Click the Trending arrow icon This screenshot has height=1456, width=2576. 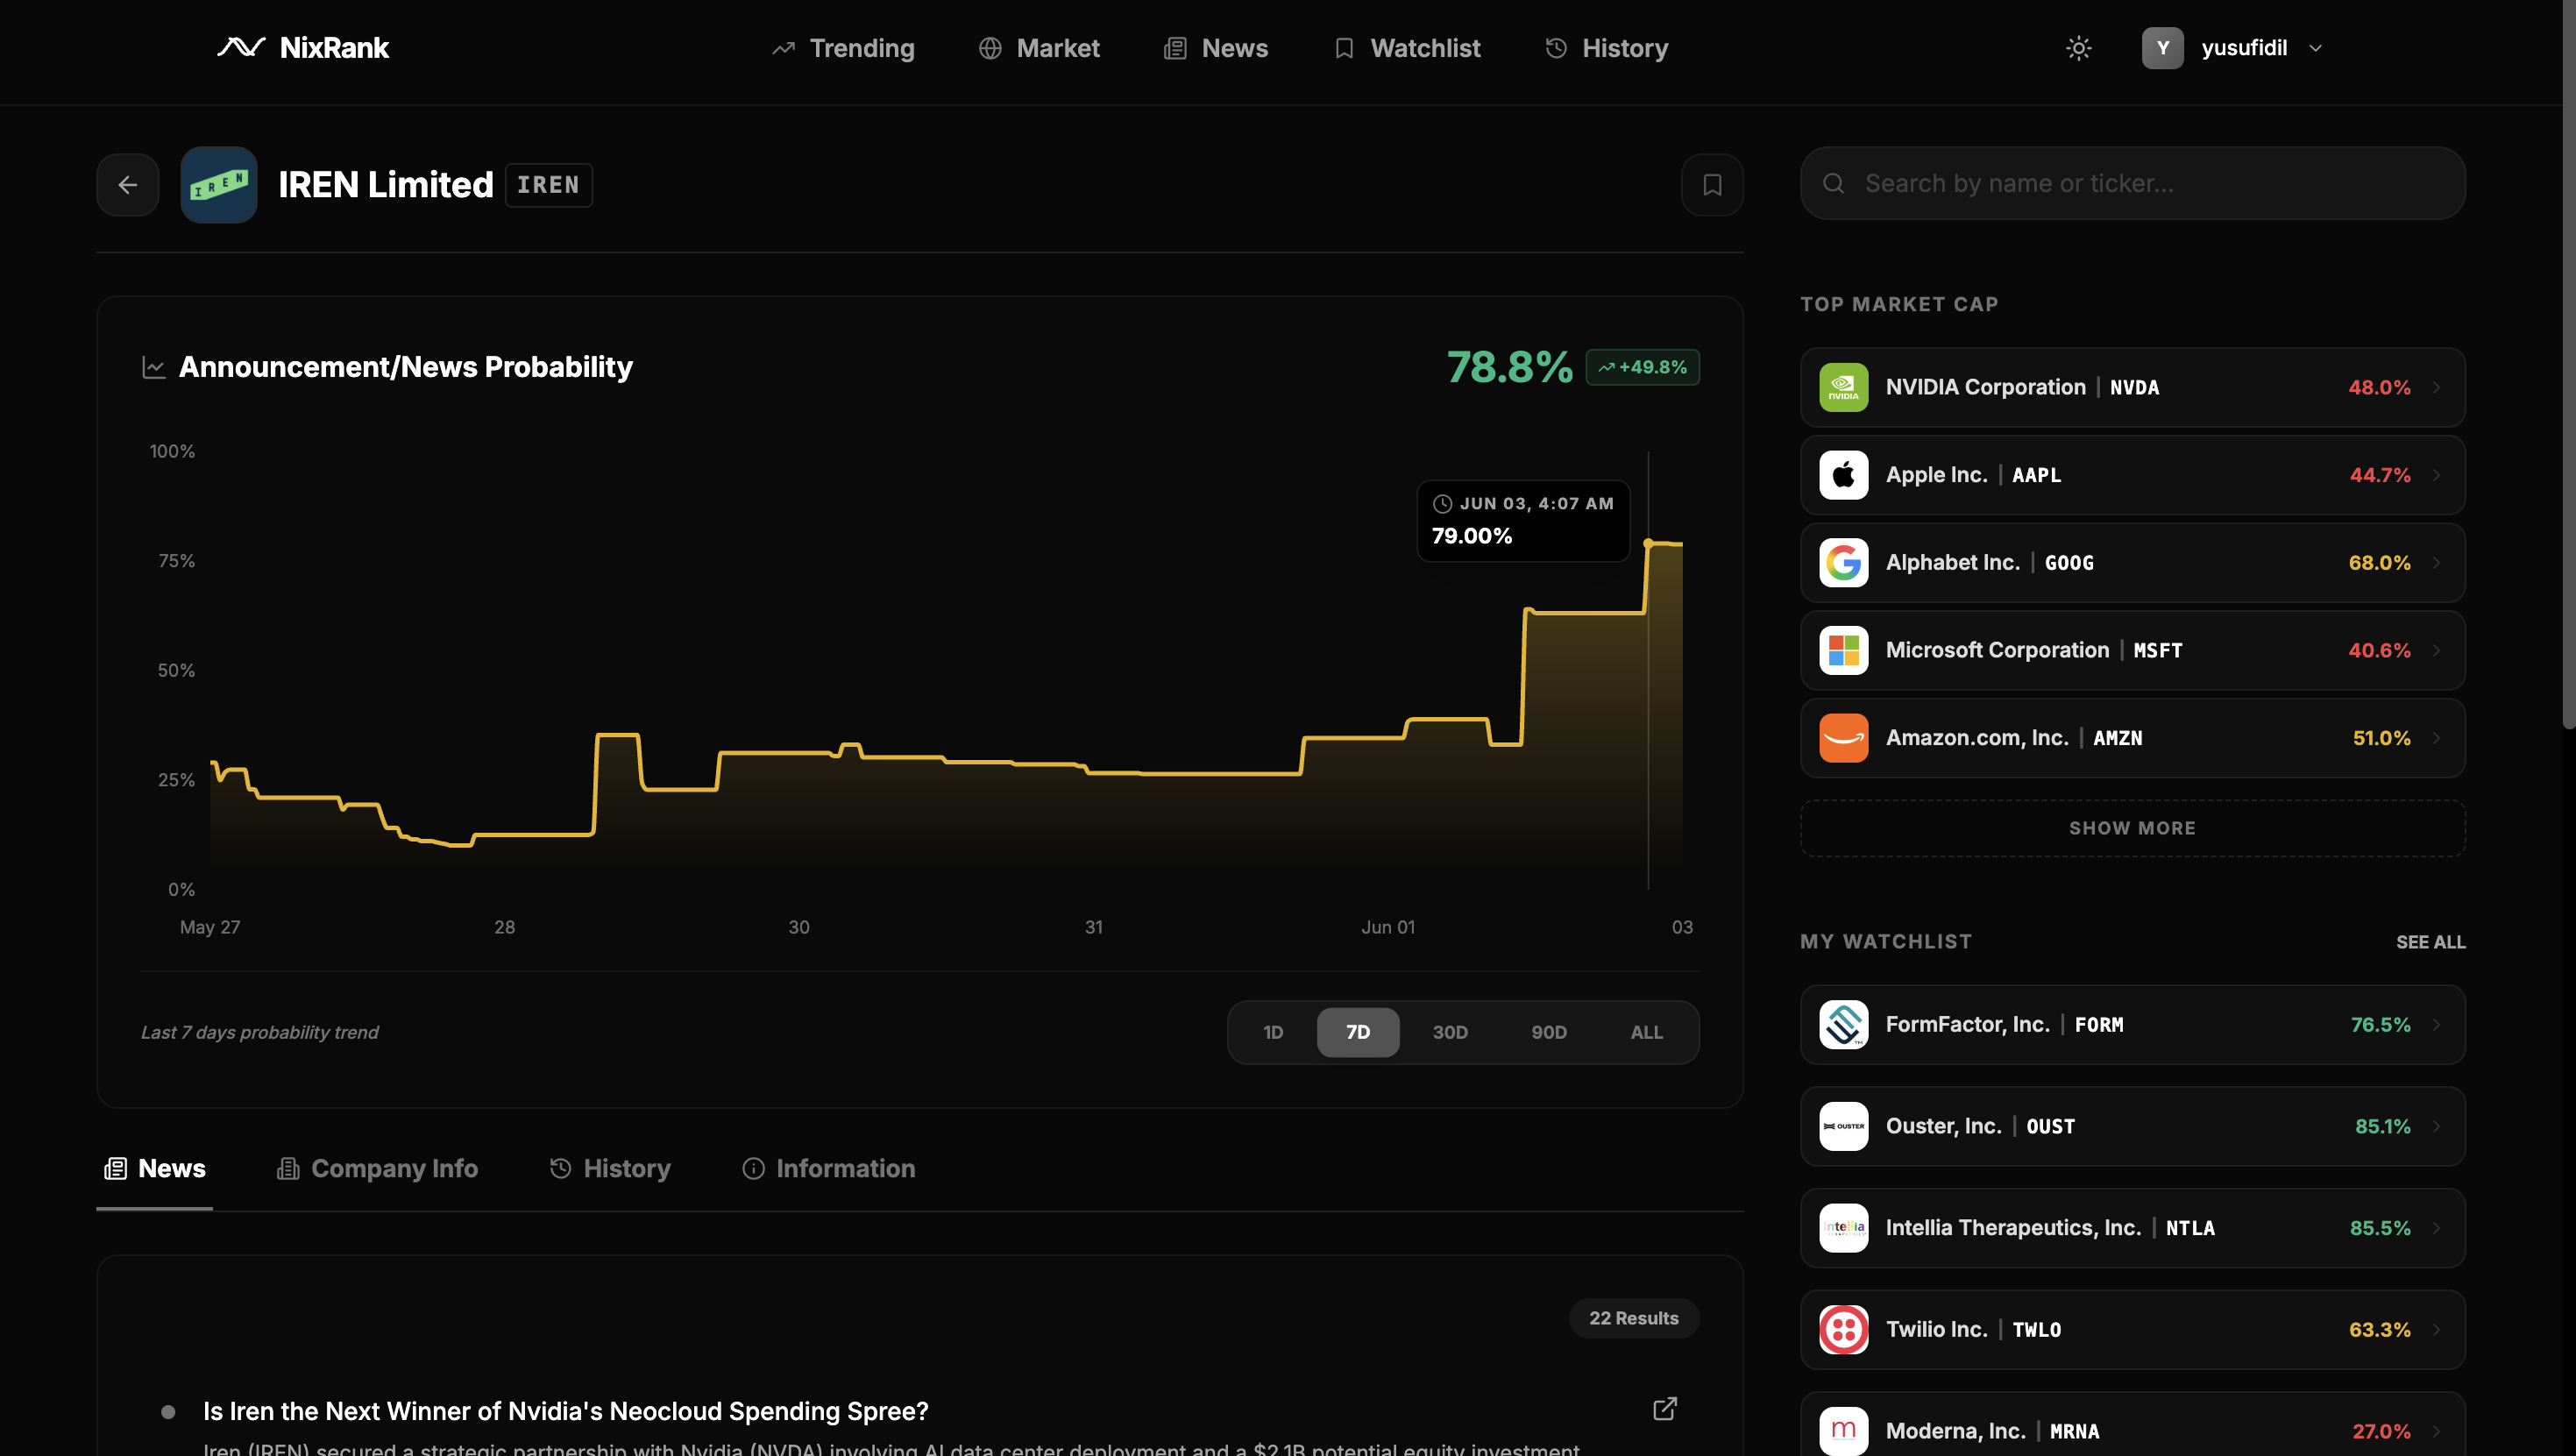coord(783,48)
